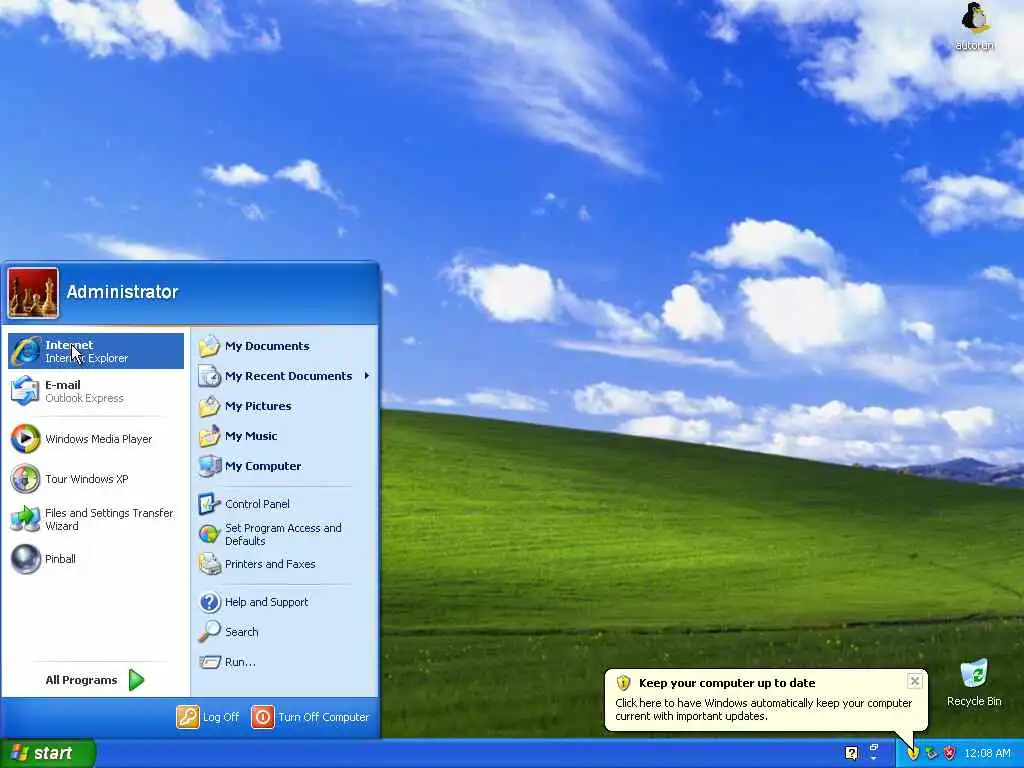Click the Set Program Access and Defaults icon

click(x=210, y=534)
